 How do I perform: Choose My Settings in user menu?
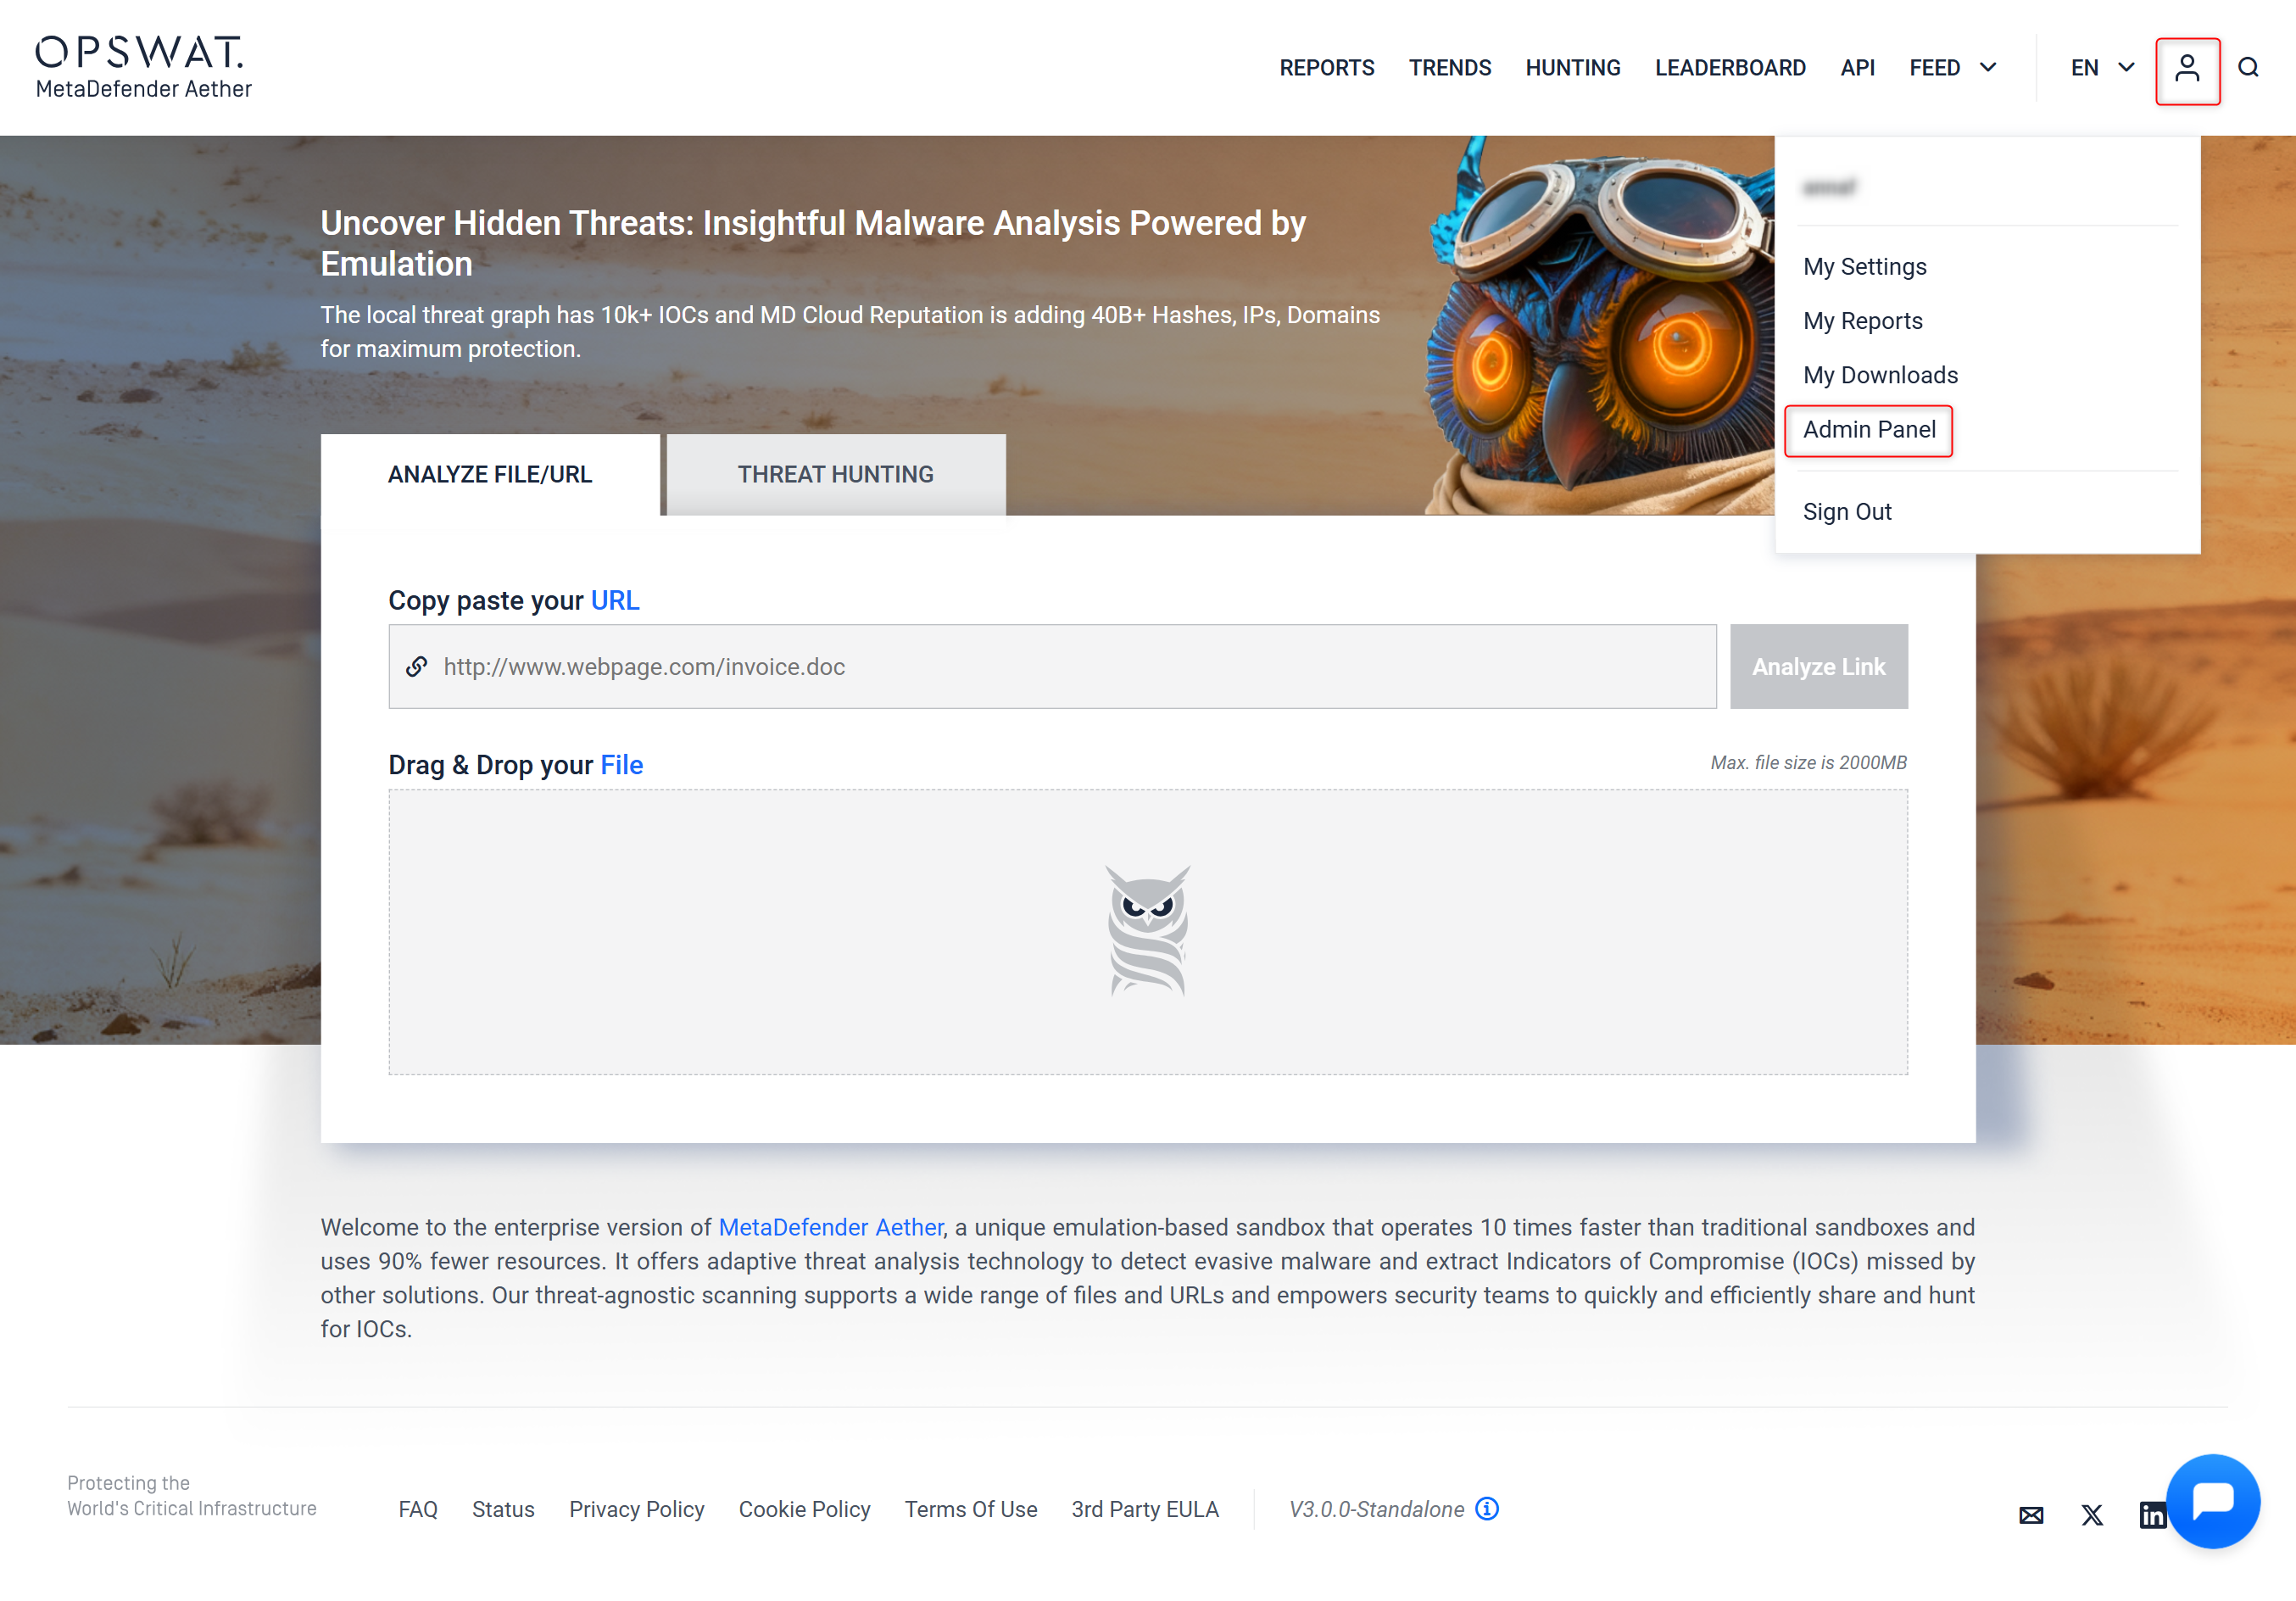1864,267
